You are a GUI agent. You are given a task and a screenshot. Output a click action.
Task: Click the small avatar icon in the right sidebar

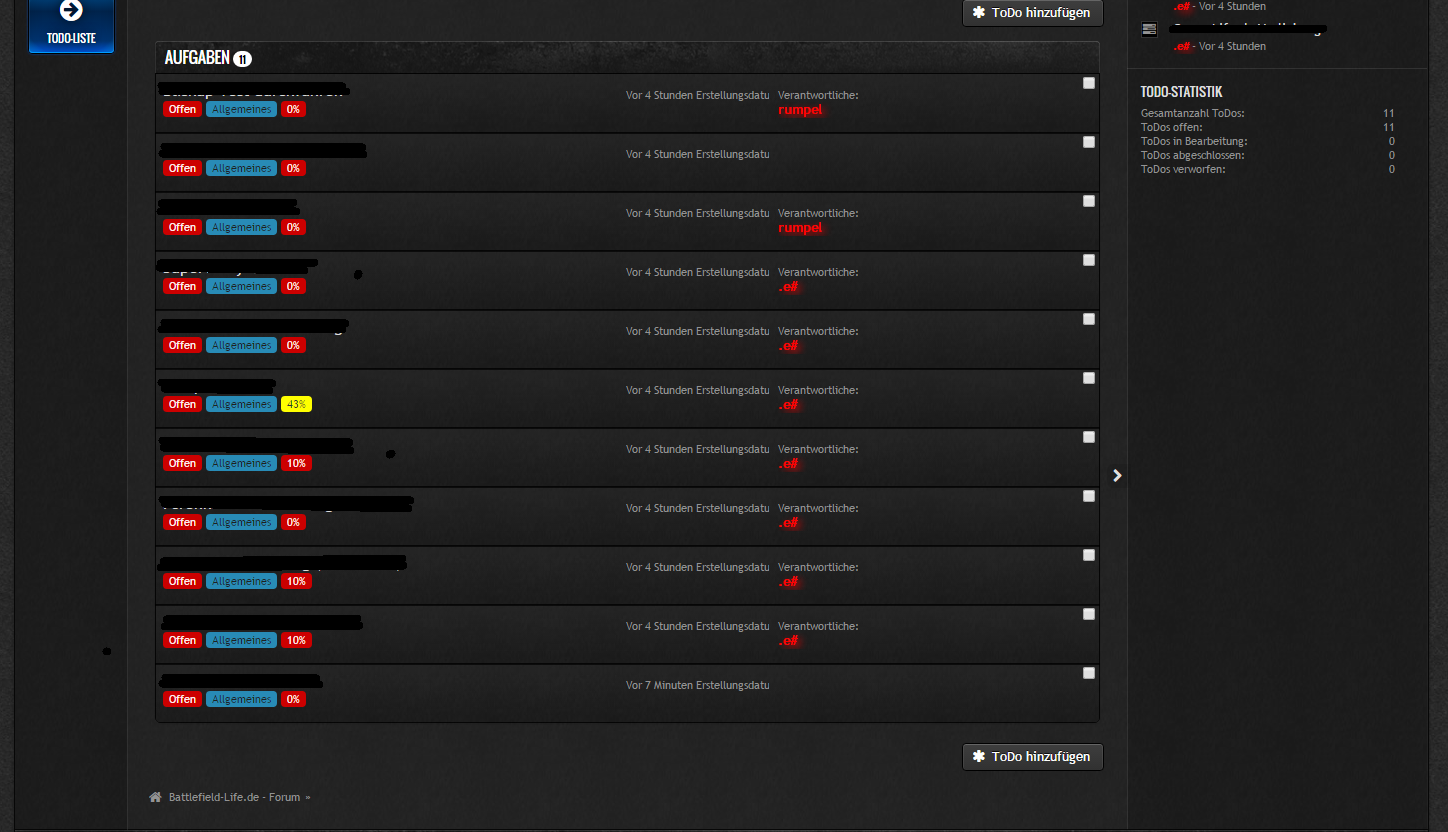[x=1149, y=29]
